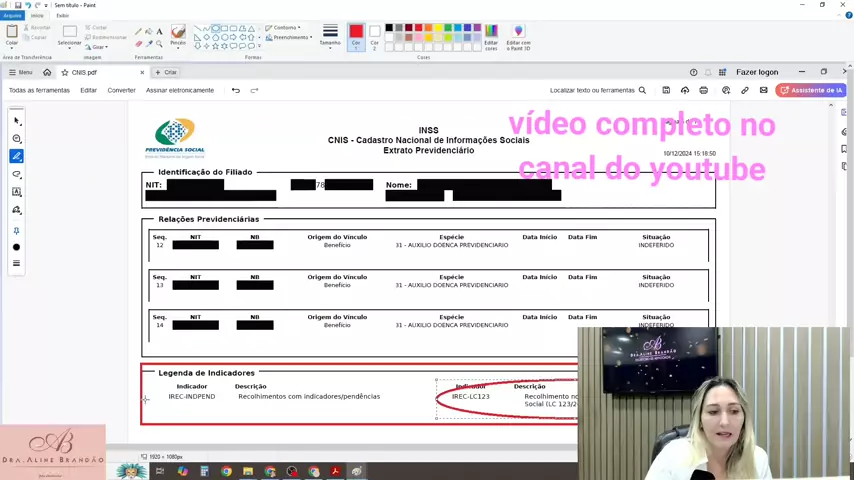Switch to the Exibir ribbon tab
This screenshot has height=480, width=854.
point(63,15)
